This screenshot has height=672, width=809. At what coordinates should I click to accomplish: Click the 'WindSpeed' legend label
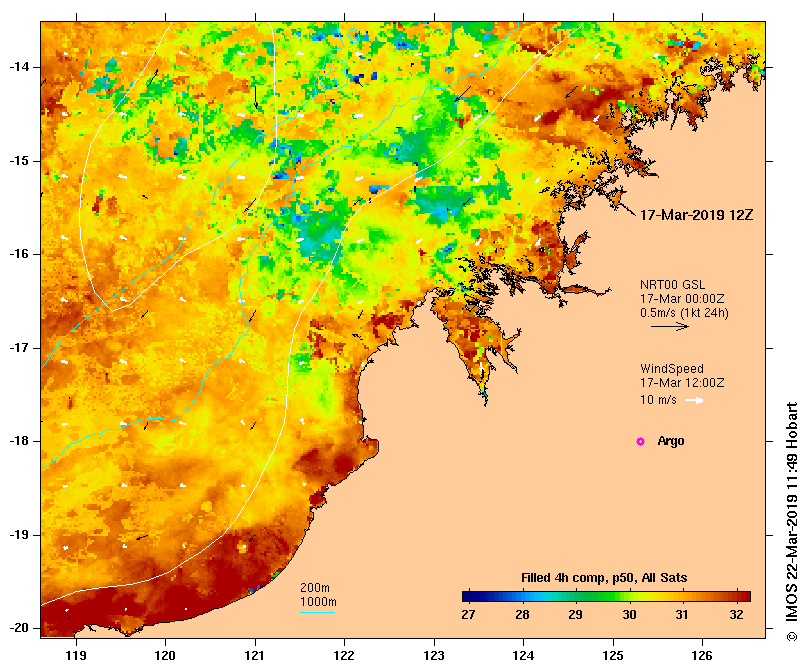coord(672,369)
